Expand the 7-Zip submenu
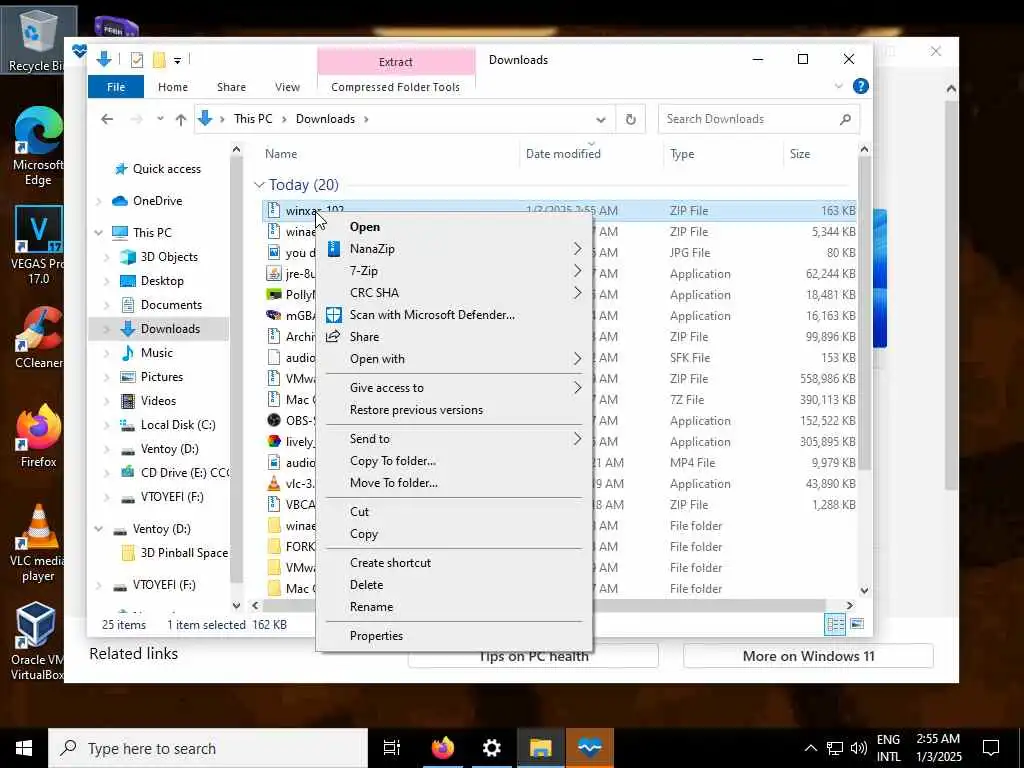The width and height of the screenshot is (1024, 768). (x=577, y=270)
